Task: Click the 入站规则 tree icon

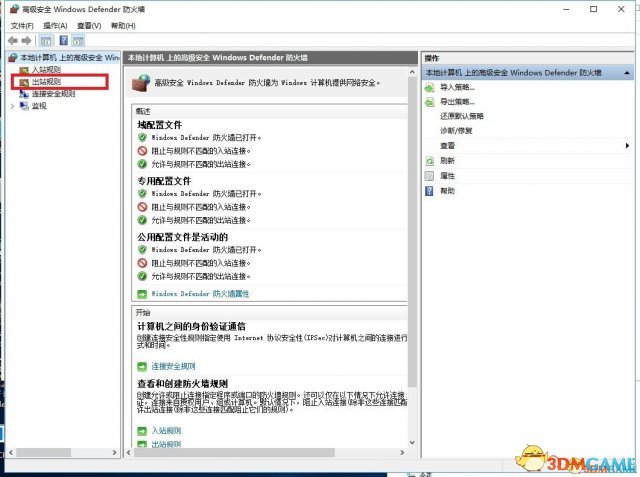Action: 24,70
